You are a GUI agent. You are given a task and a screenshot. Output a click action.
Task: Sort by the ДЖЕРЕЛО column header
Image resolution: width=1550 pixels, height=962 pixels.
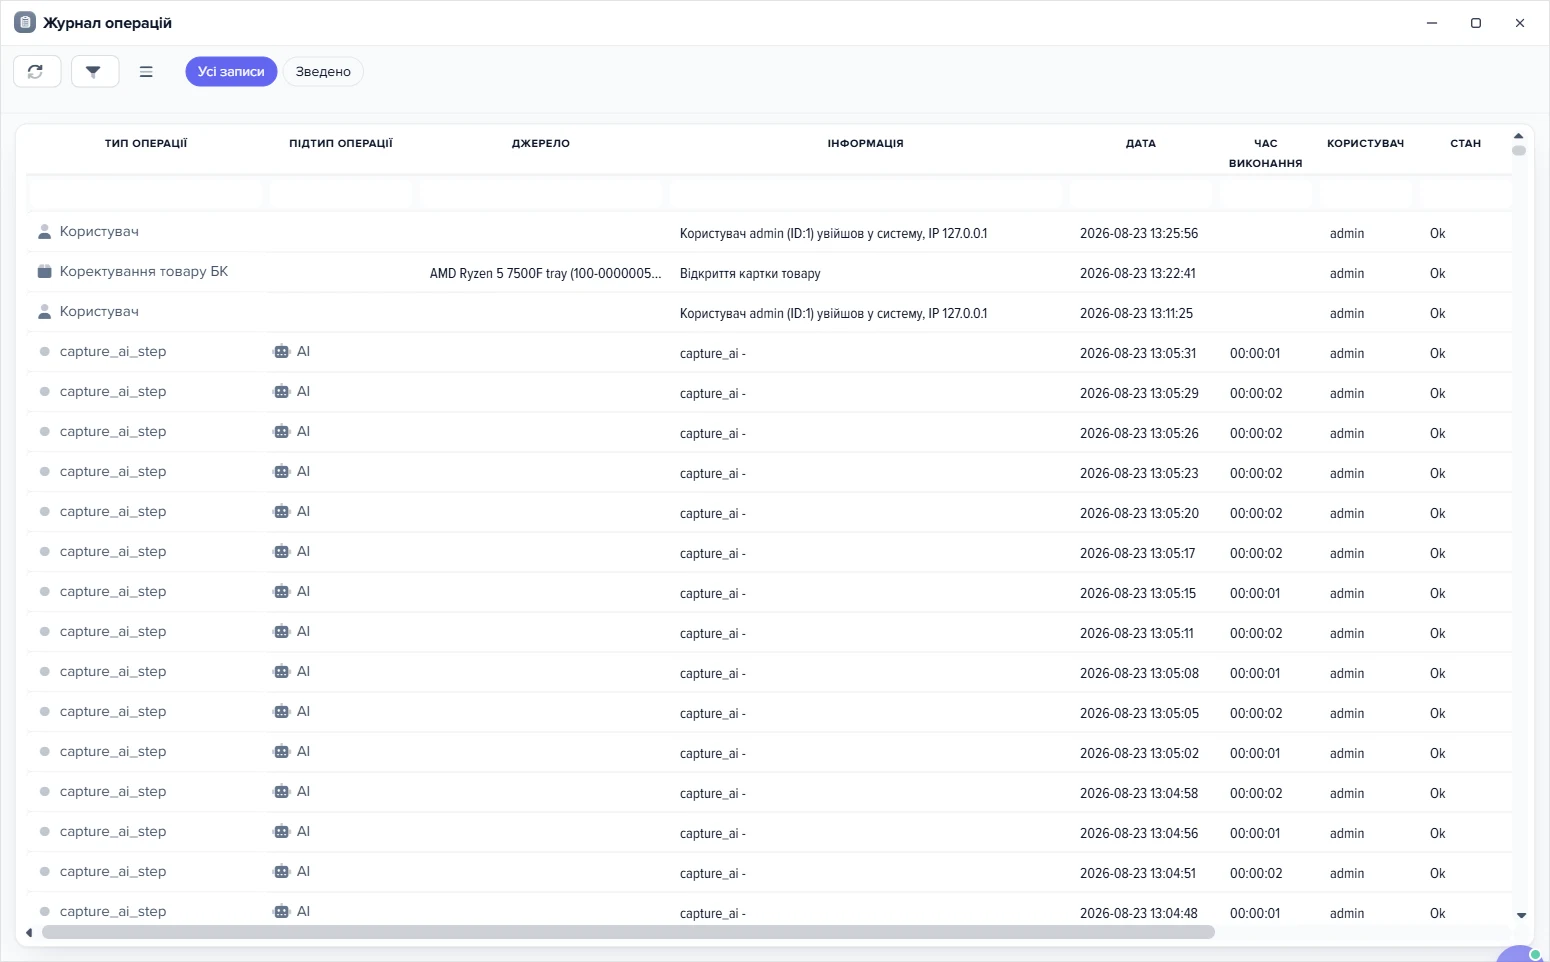coord(541,143)
